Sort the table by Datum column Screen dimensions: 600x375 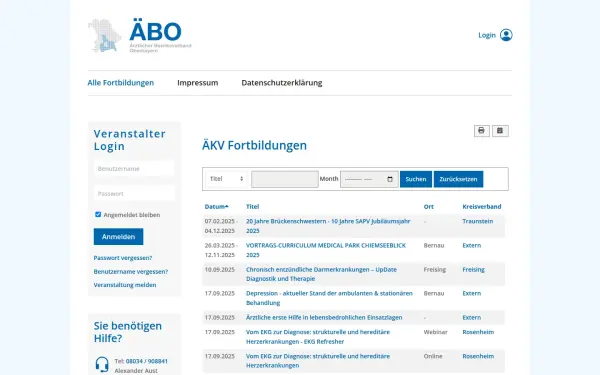coord(216,207)
